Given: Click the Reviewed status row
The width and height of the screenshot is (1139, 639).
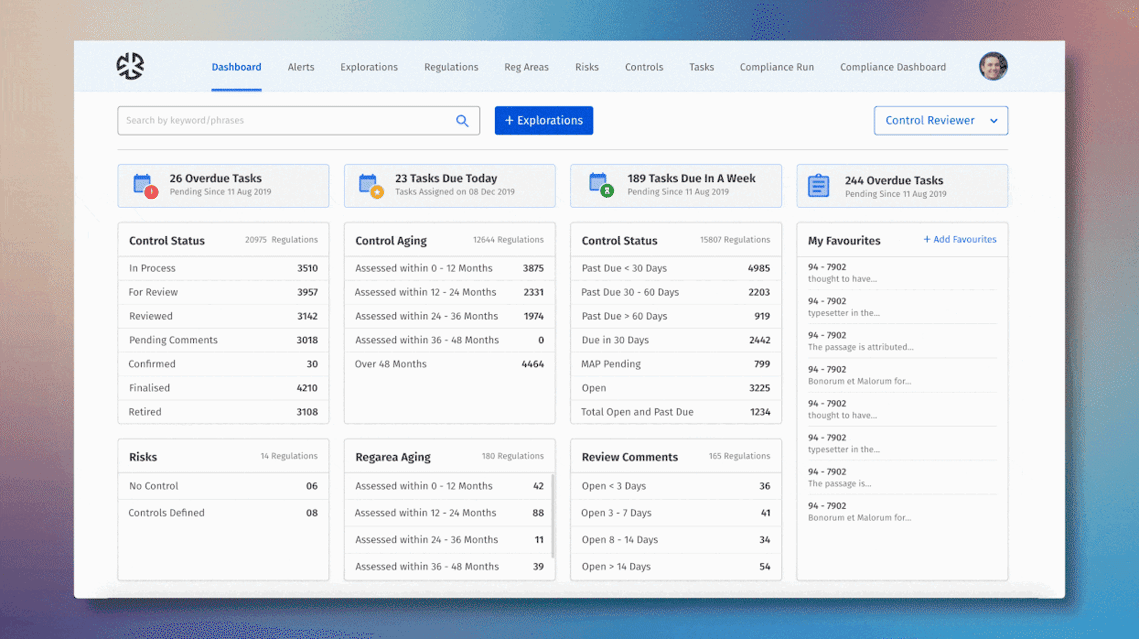Looking at the screenshot, I should [223, 316].
